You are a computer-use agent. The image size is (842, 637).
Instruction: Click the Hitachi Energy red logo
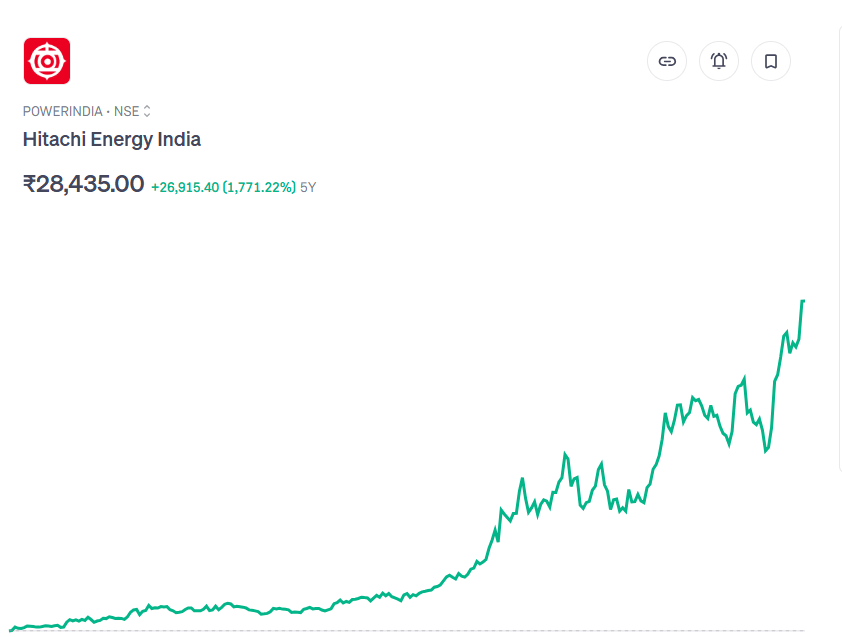tap(46, 61)
